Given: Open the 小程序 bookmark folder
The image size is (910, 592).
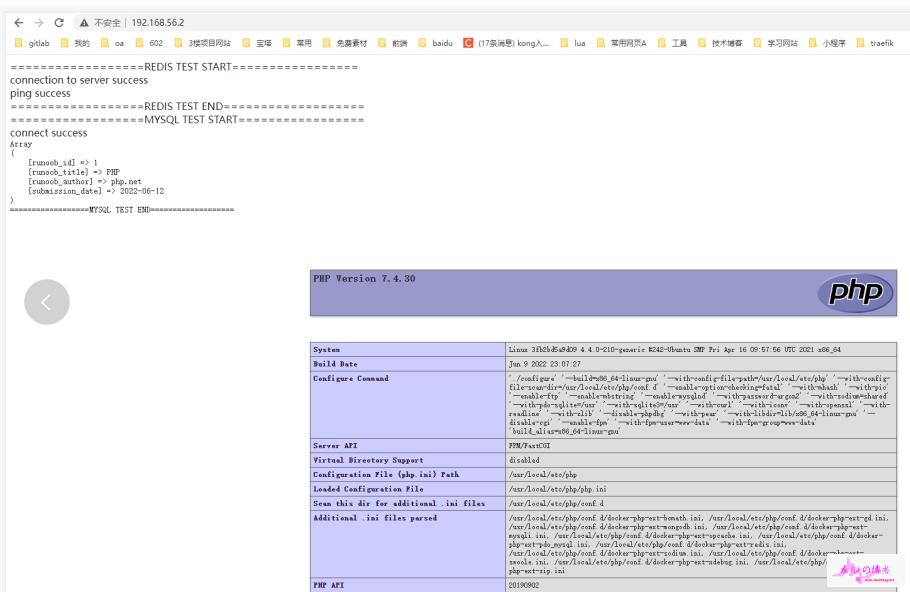Looking at the screenshot, I should coord(827,43).
